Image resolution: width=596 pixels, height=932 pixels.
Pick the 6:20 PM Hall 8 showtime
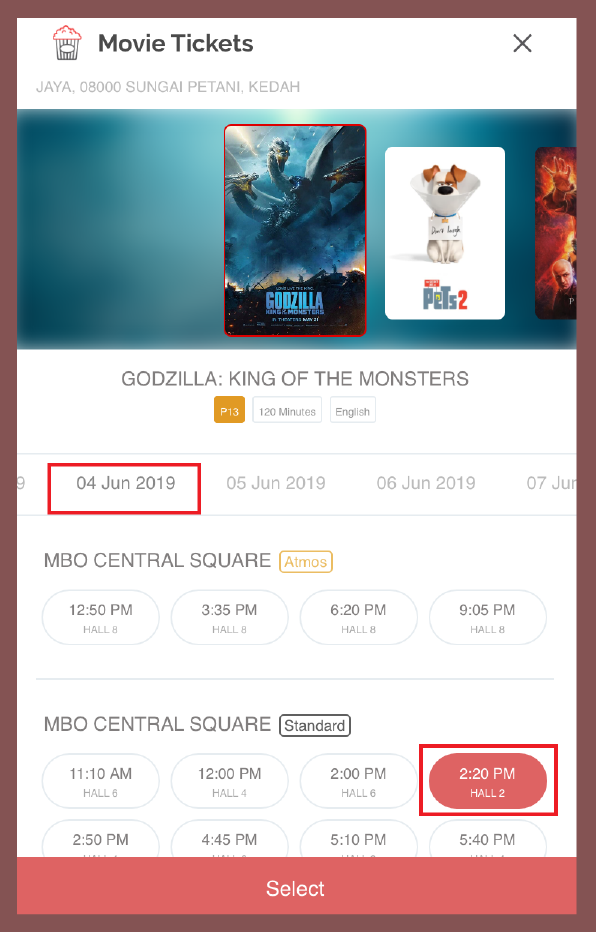click(x=358, y=618)
